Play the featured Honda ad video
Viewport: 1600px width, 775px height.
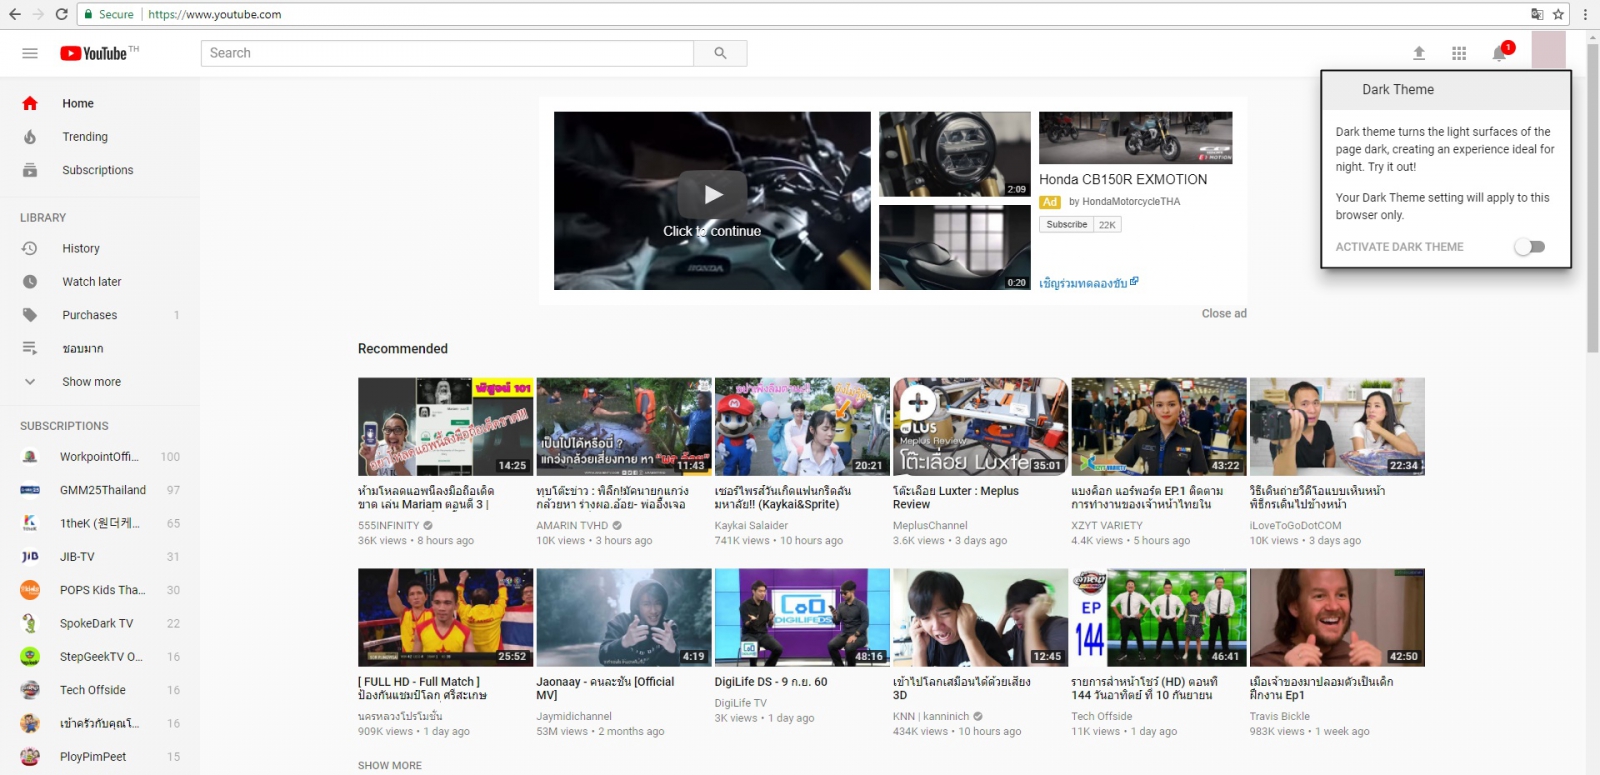(x=712, y=200)
